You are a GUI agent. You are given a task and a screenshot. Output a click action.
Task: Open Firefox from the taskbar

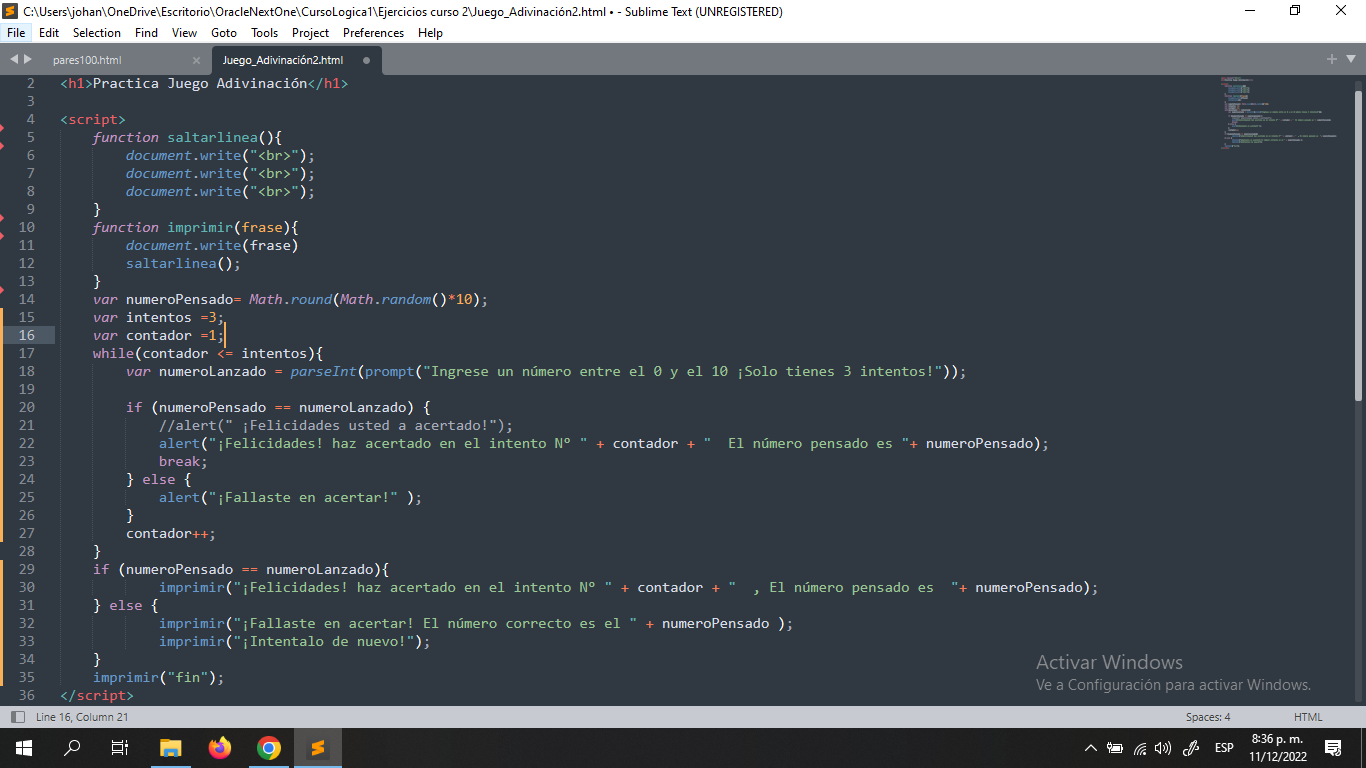click(x=220, y=748)
